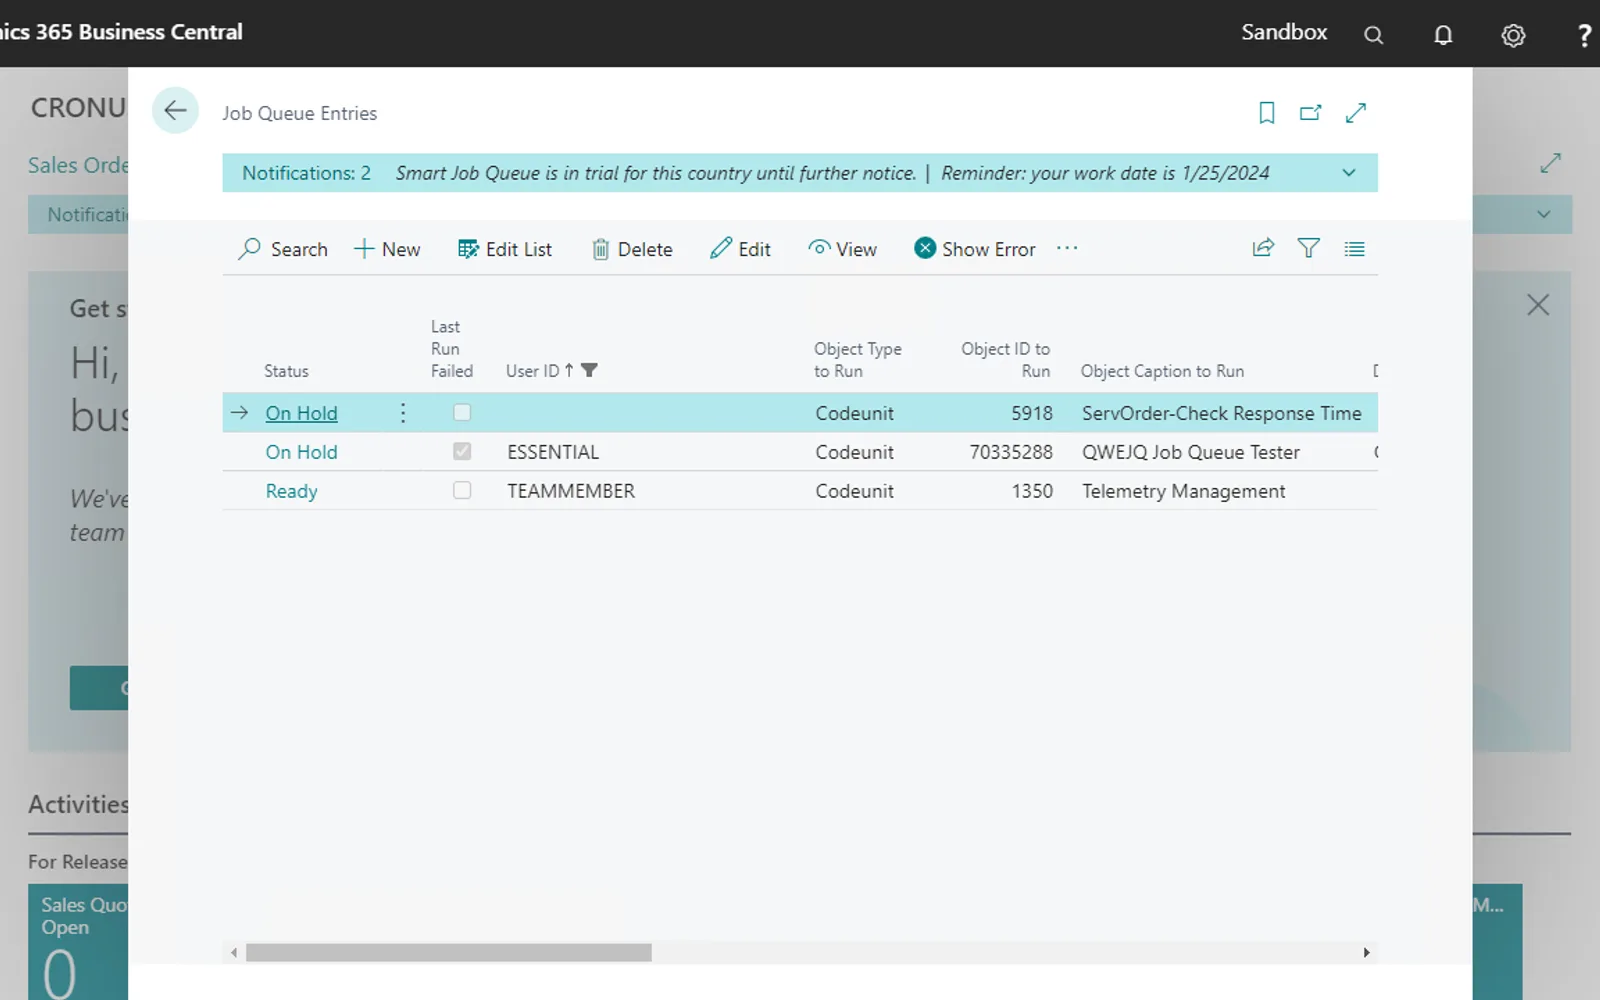Toggle Last Run Failed checkbox for TEAMMEMBER row
Image resolution: width=1600 pixels, height=1000 pixels.
462,490
